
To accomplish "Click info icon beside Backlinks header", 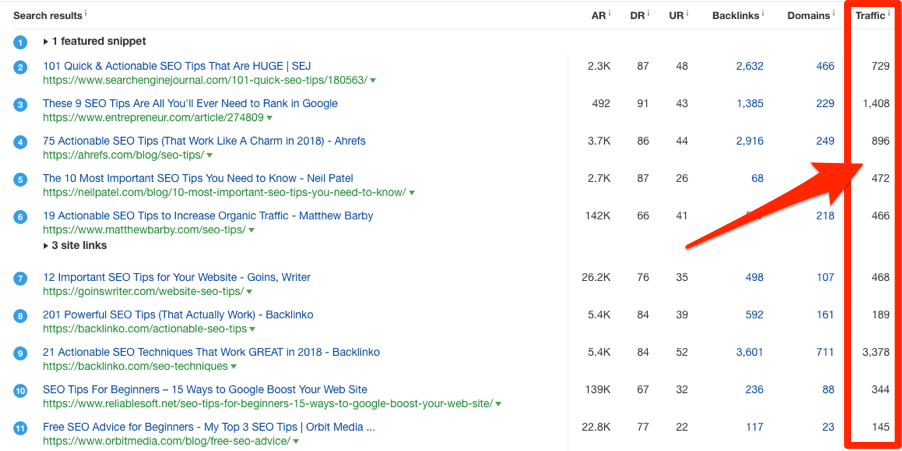I will 762,14.
